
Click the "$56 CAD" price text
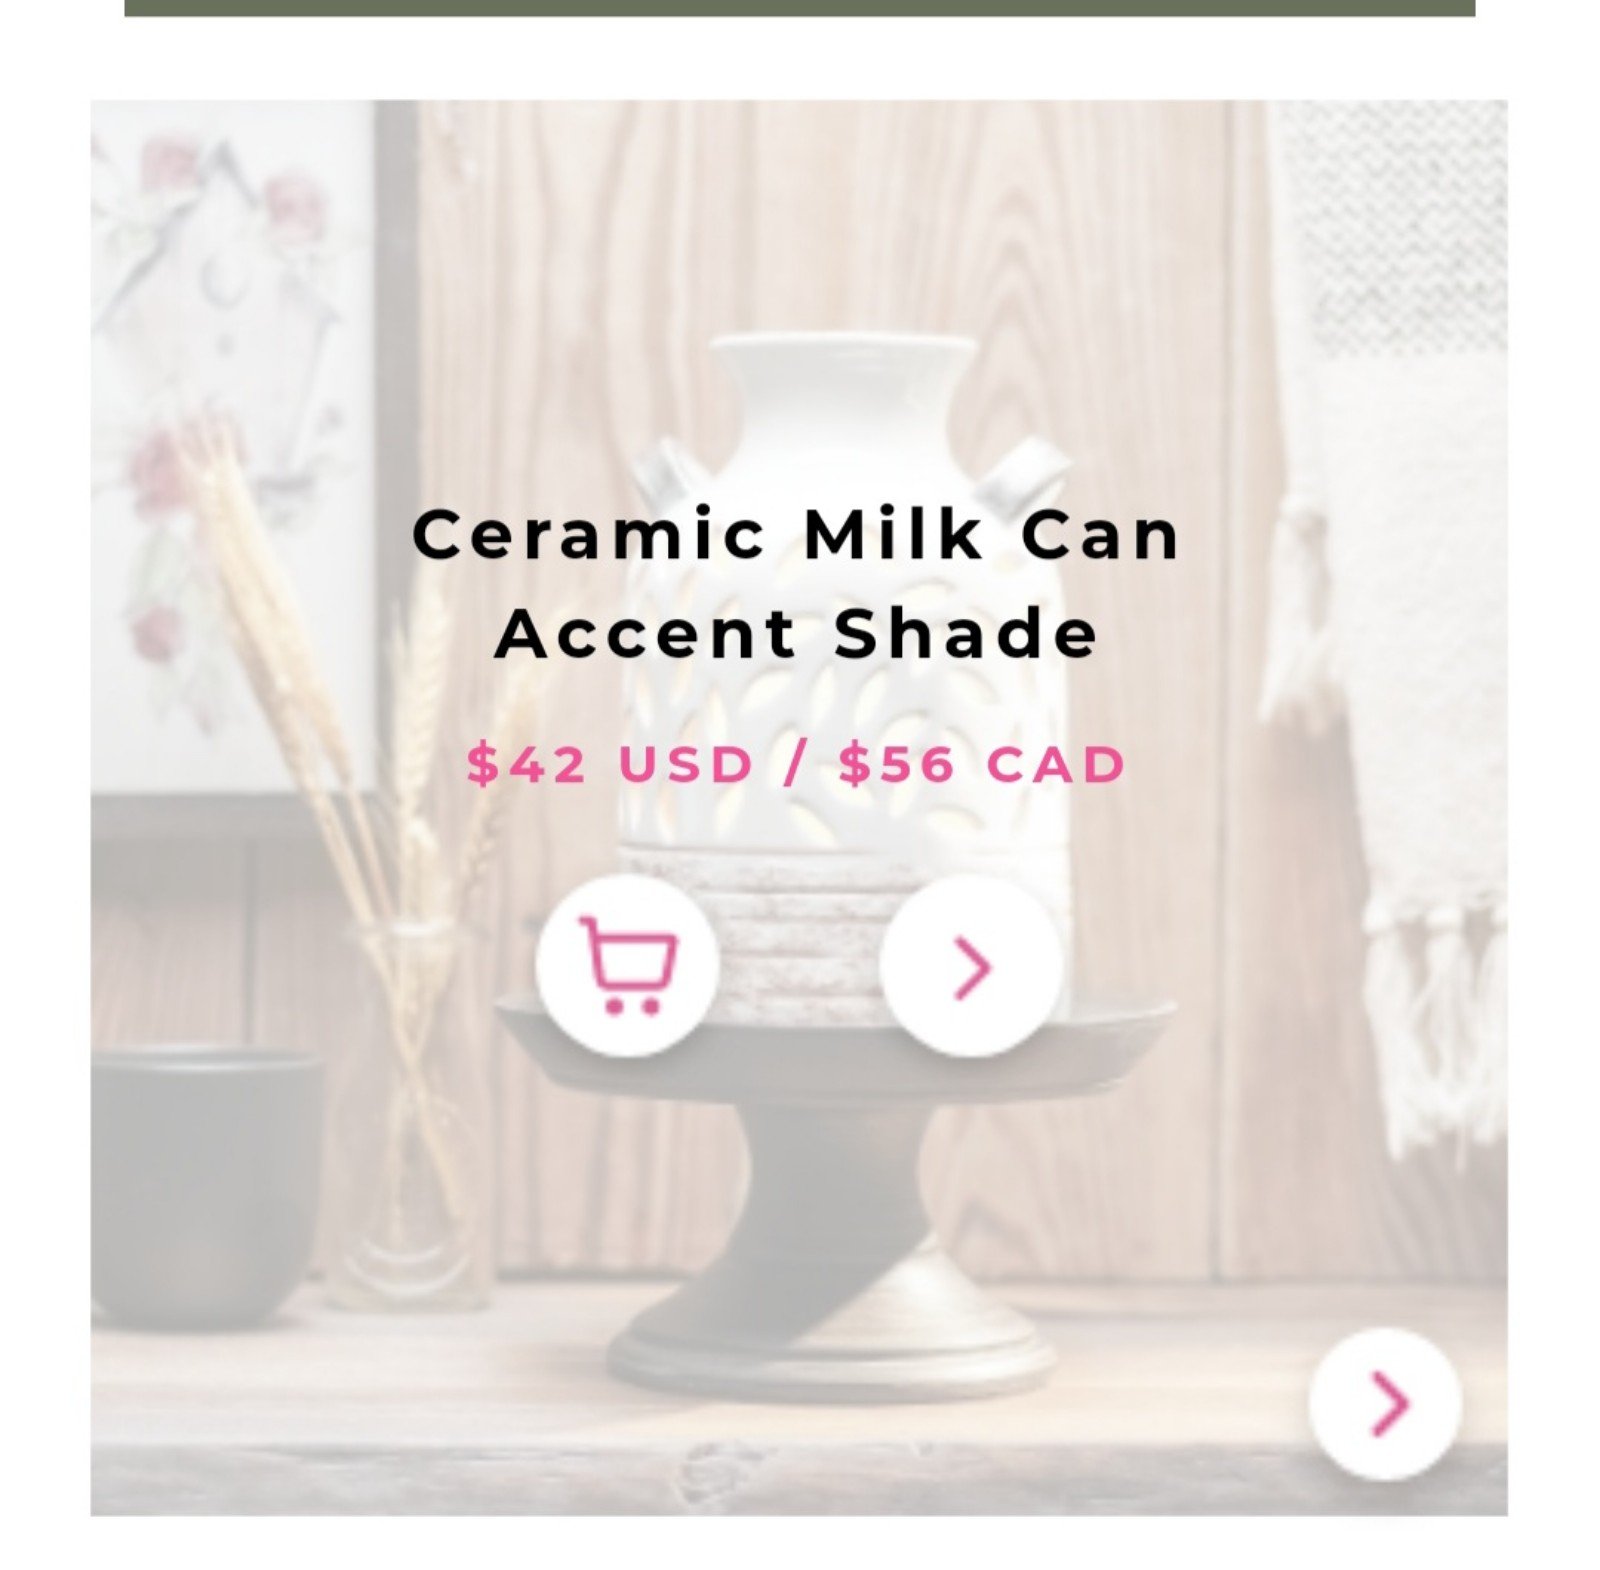[x=984, y=765]
